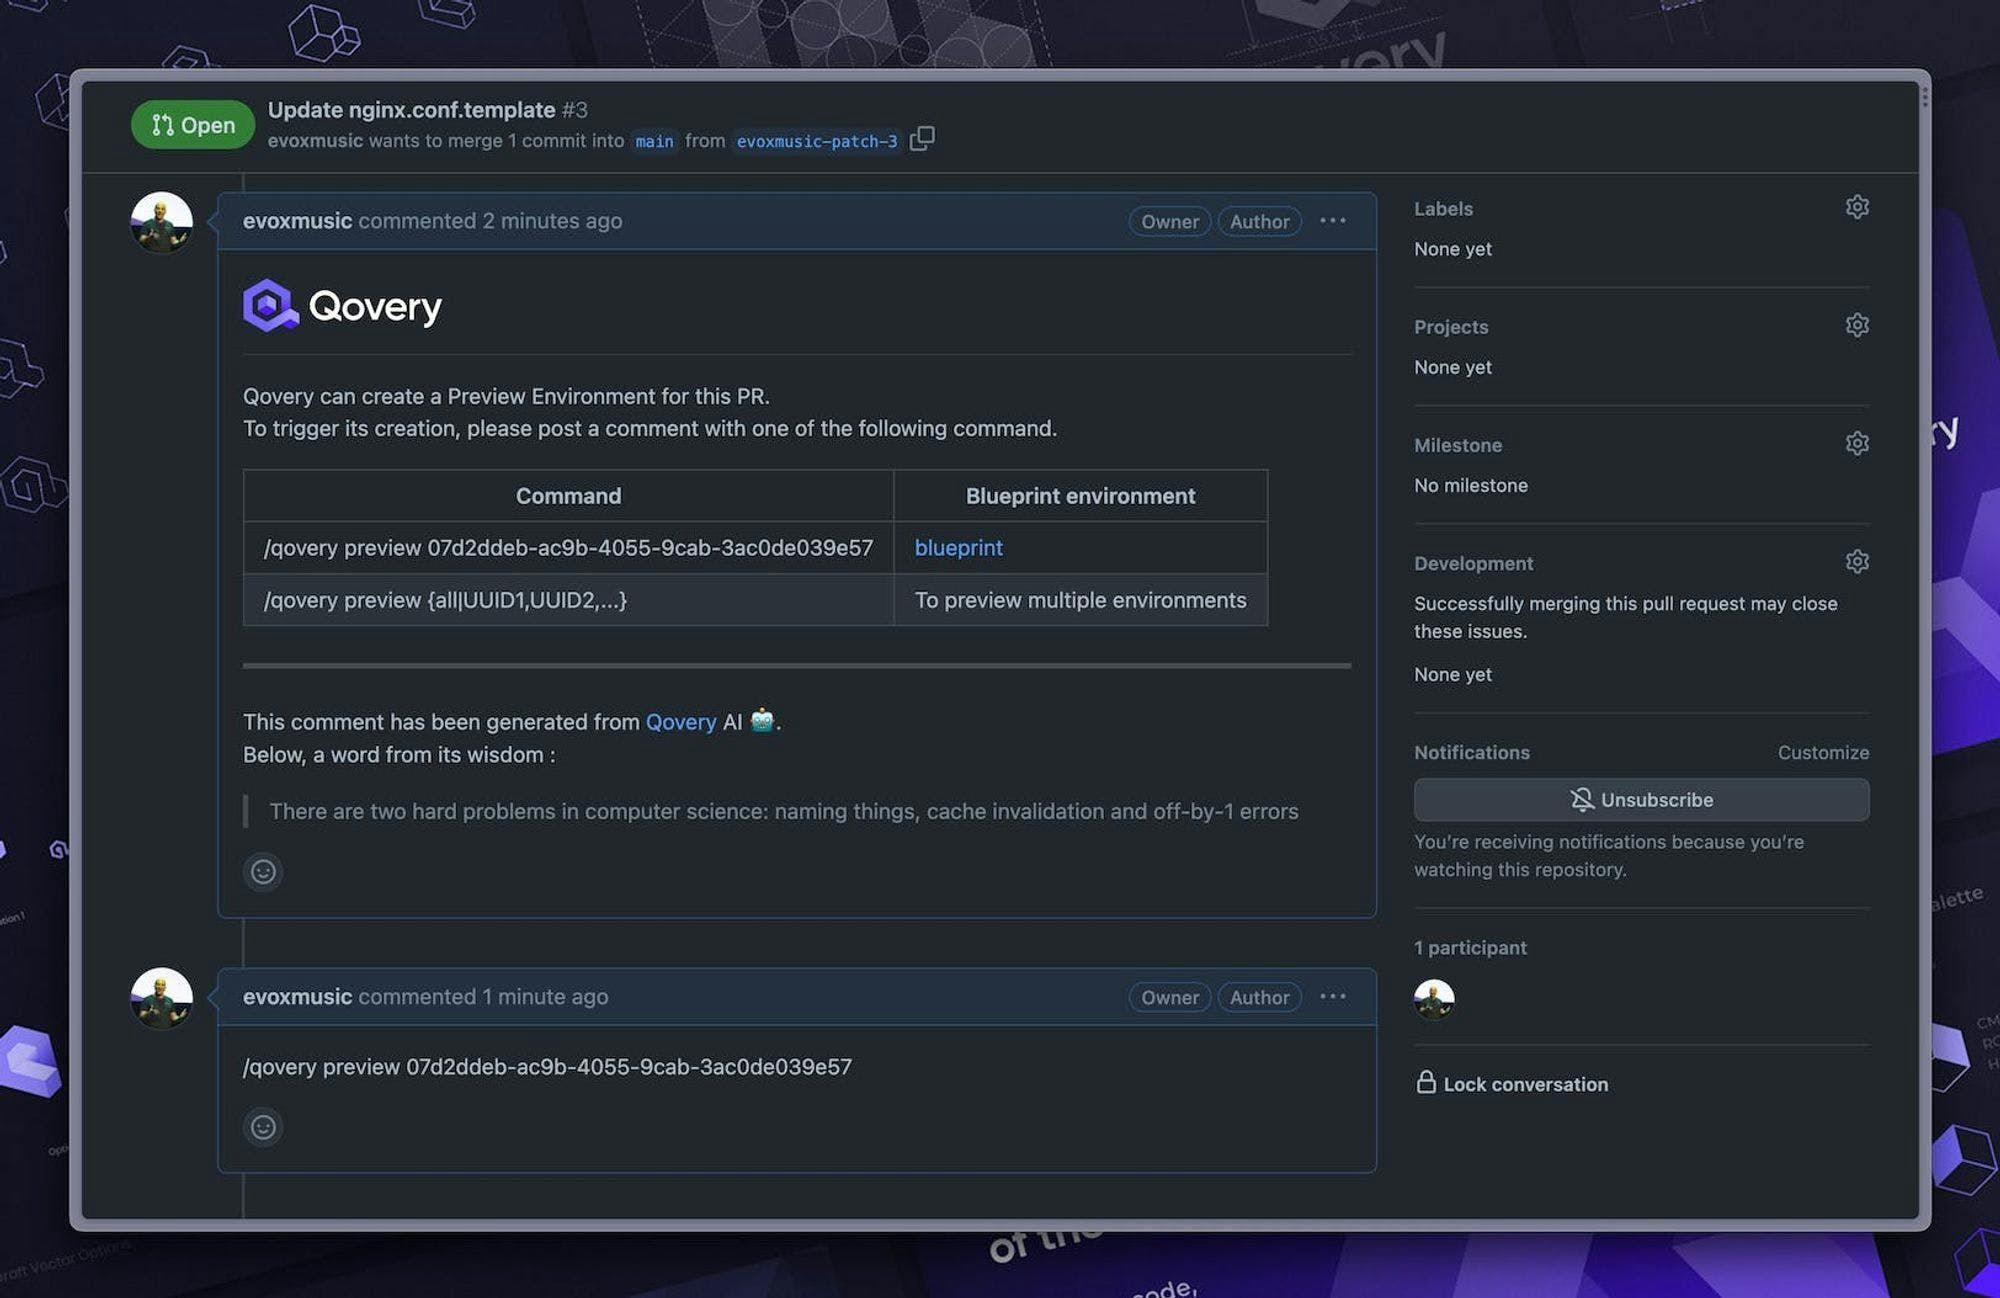Click the gear icon next to Development
The height and width of the screenshot is (1298, 2000).
tap(1859, 561)
